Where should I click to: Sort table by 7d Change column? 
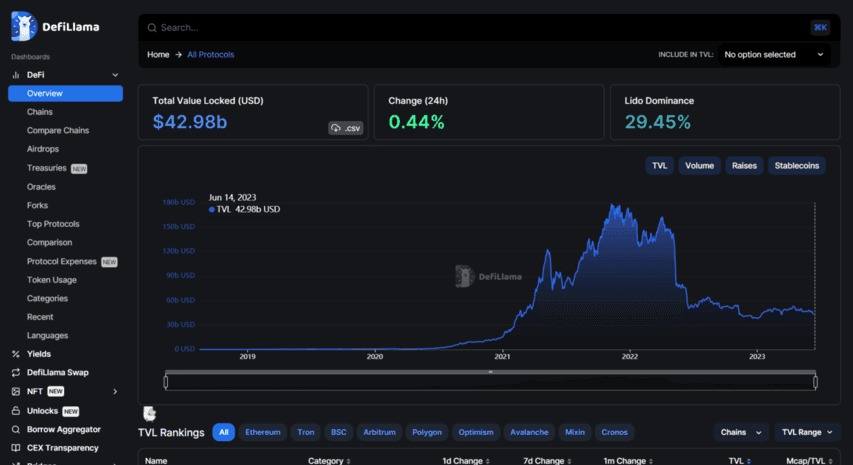(547, 461)
